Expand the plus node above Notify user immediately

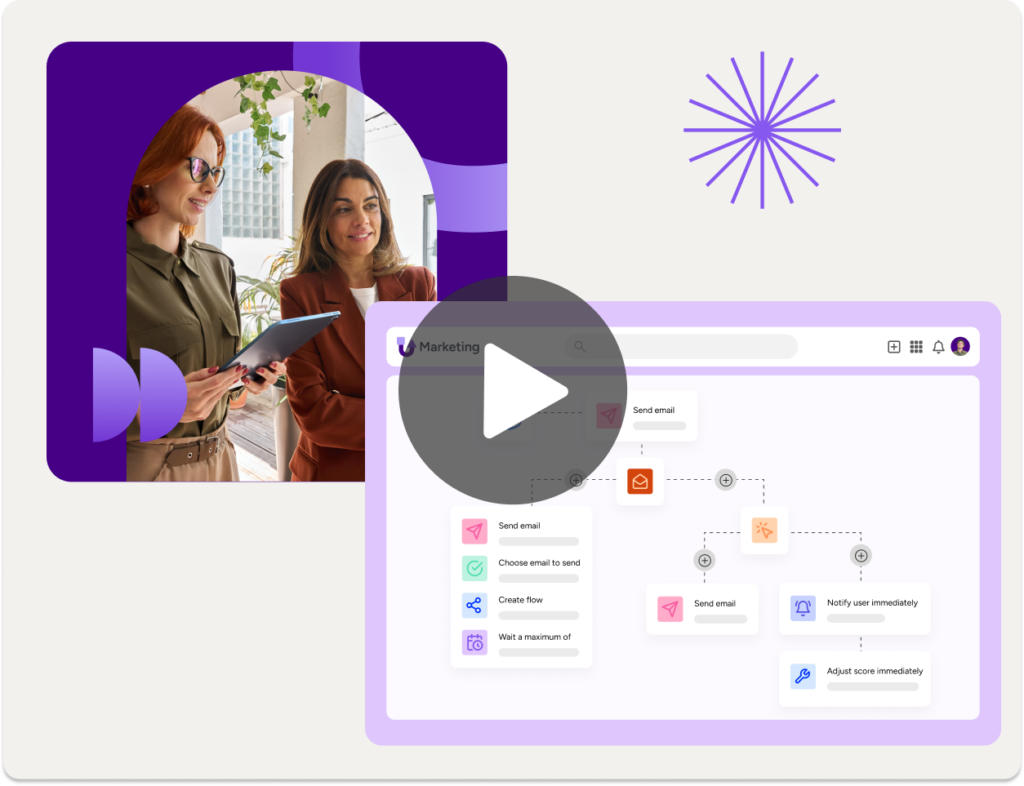(860, 556)
